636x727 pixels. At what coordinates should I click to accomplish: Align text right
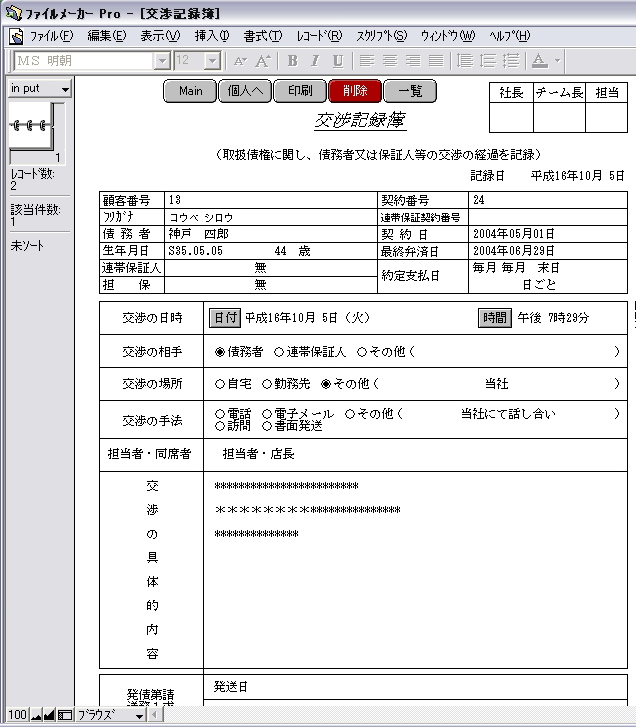click(x=413, y=61)
